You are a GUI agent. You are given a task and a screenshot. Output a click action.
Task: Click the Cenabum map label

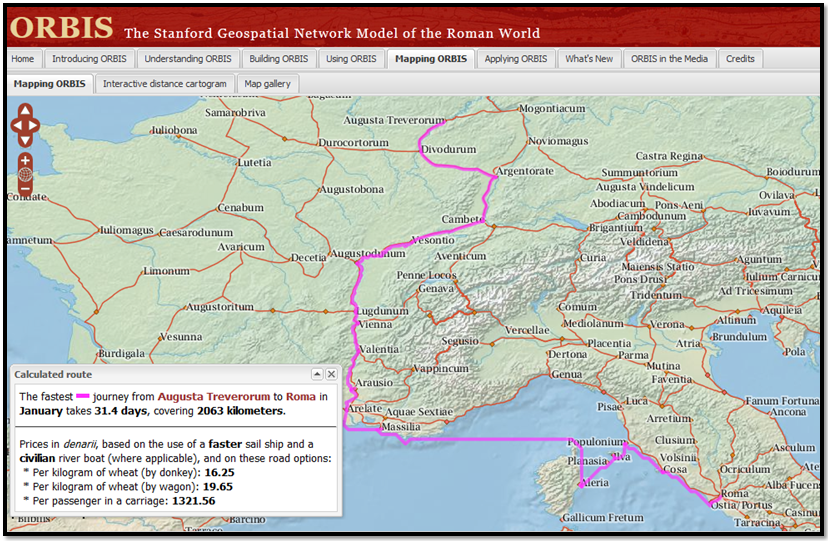[x=240, y=207]
